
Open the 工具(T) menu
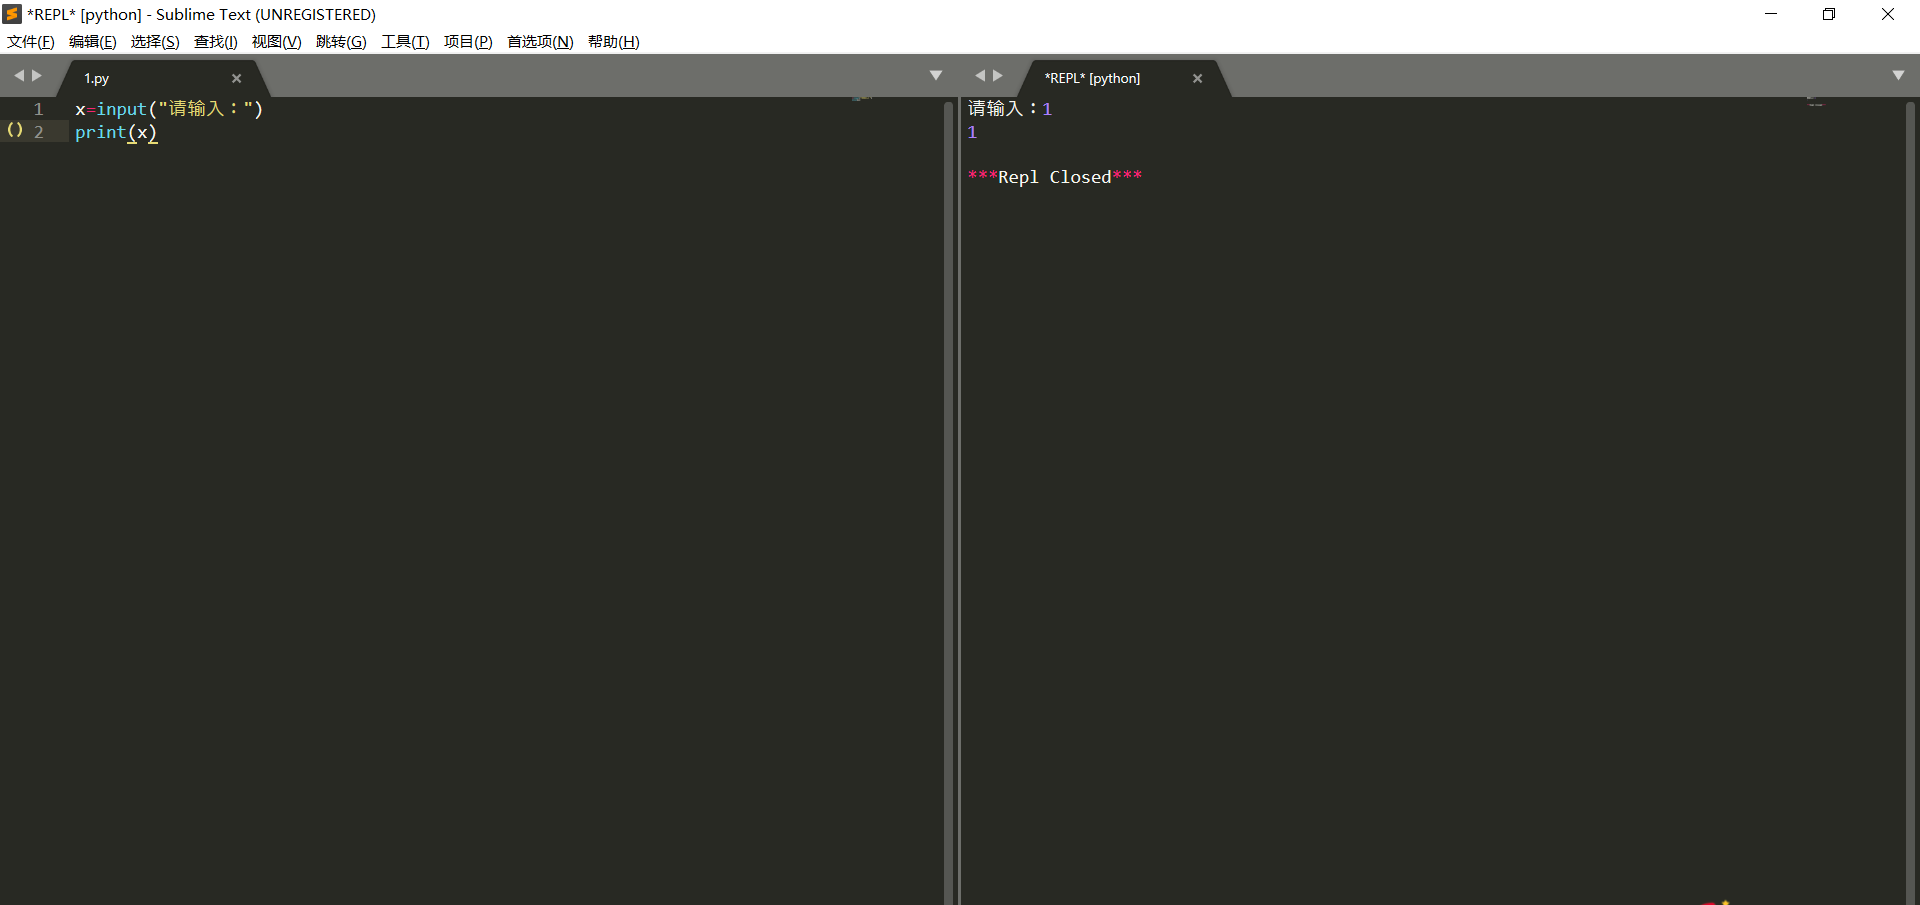coord(405,42)
